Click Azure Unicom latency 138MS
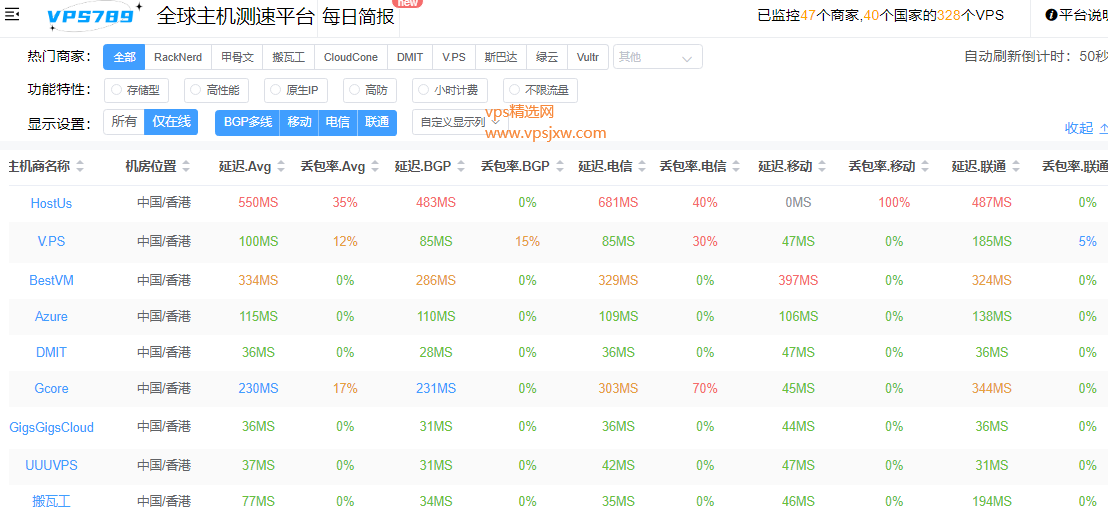 pyautogui.click(x=991, y=316)
